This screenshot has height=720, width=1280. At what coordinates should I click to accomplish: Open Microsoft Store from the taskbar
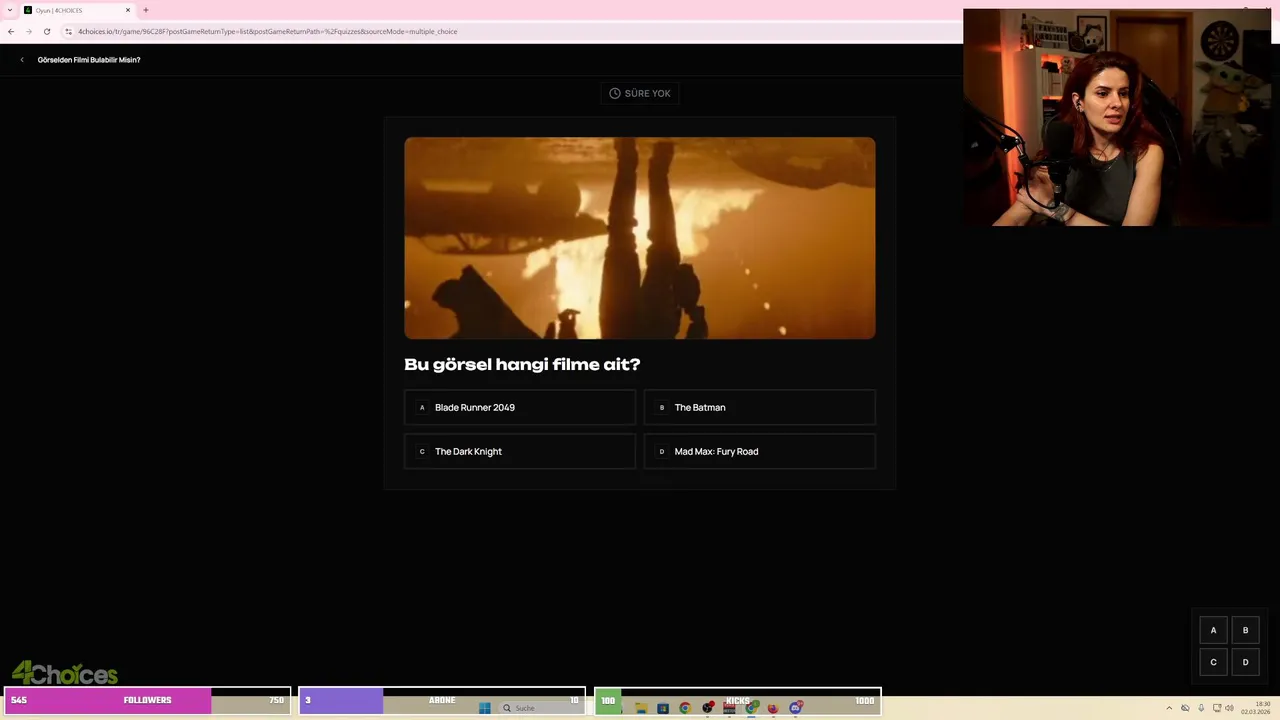pos(663,708)
